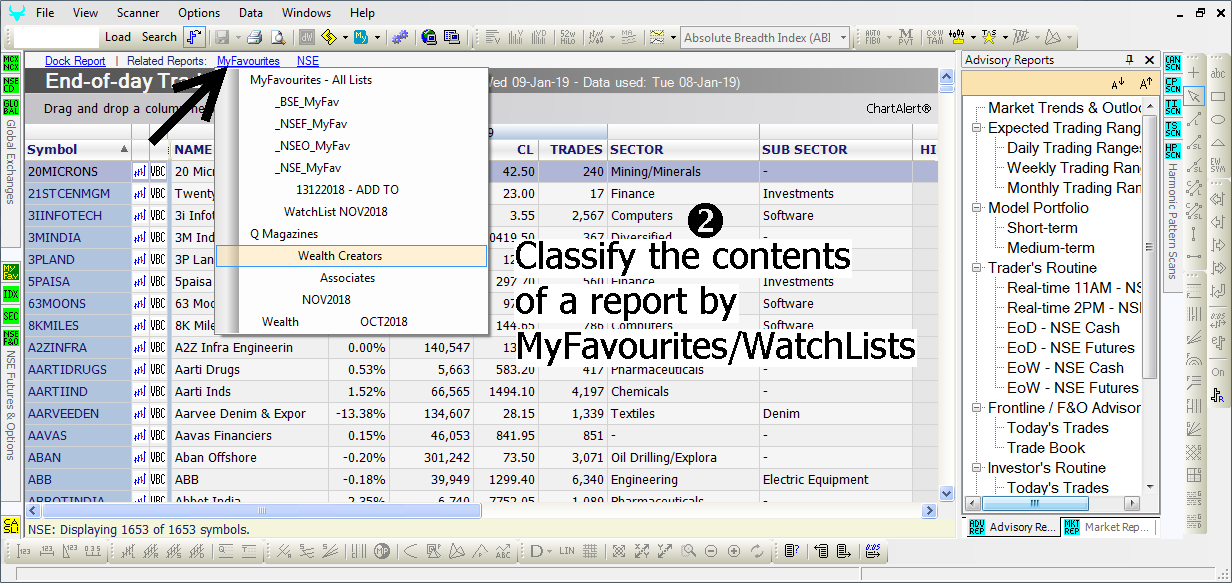Screen dimensions: 1232x583
Task: Click the MCX NCX exchange sidebar icon
Action: 11,64
